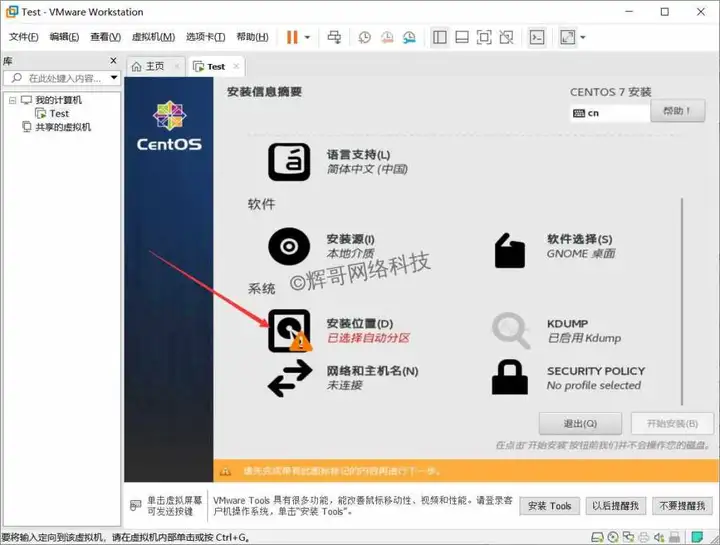Image resolution: width=720 pixels, height=545 pixels.
Task: Click the 已选择自动分区 red status text
Action: (368, 338)
